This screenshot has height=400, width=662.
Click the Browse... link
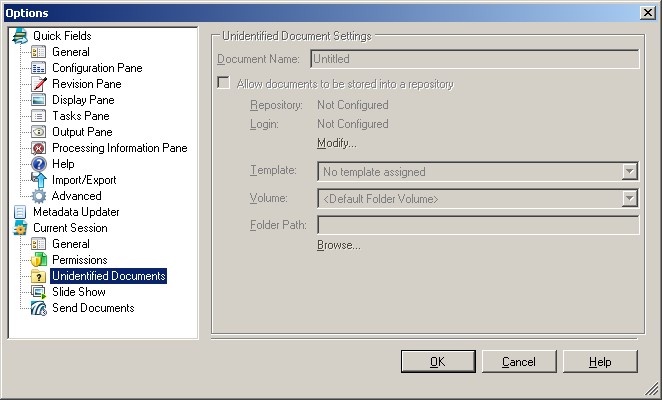point(339,245)
